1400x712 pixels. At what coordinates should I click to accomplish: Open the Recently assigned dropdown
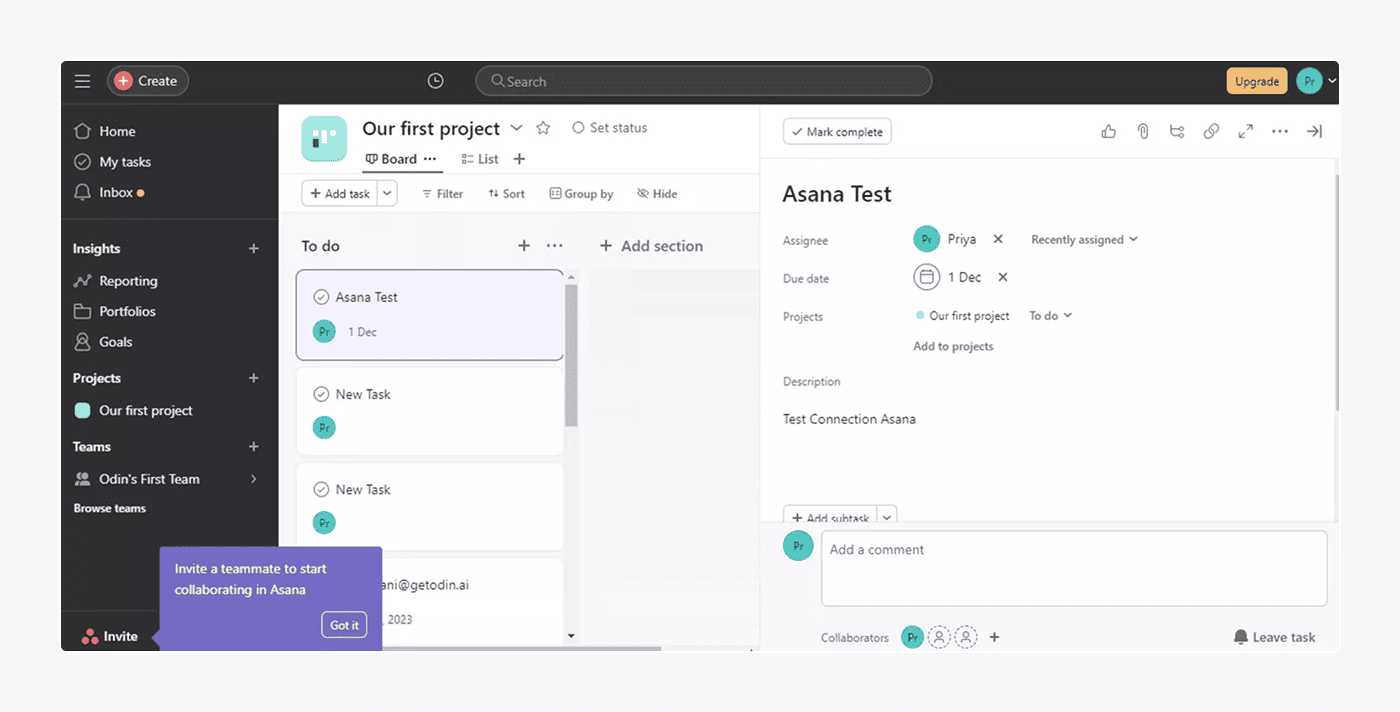(x=1084, y=240)
